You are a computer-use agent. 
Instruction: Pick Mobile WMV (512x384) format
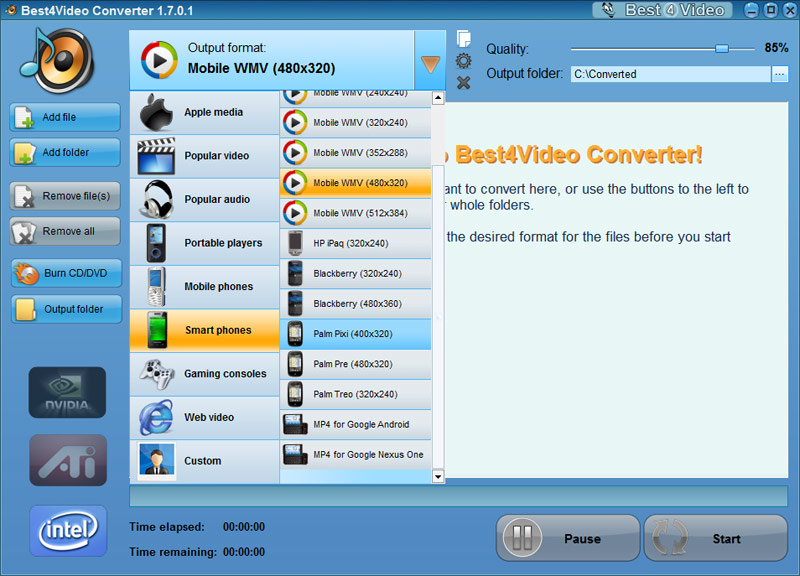[x=356, y=213]
